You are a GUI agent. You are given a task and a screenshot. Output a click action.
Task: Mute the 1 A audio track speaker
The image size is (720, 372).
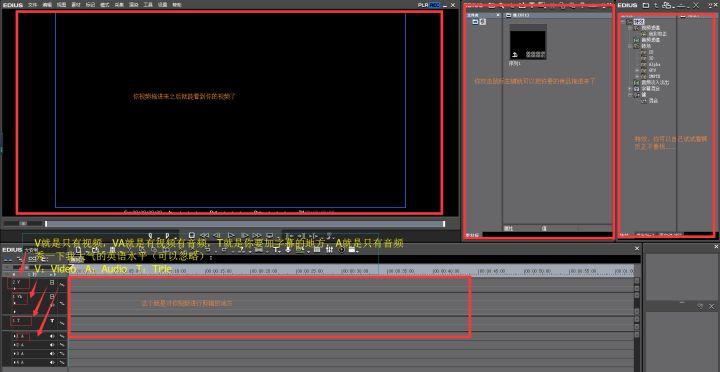(x=52, y=336)
